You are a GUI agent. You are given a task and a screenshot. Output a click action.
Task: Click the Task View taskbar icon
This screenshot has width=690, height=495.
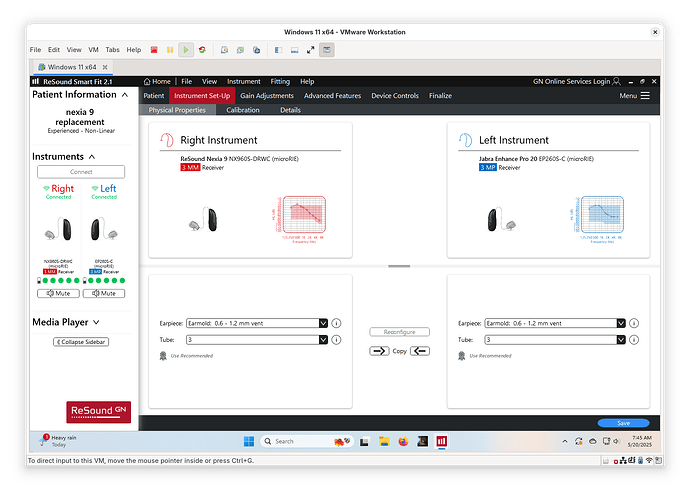364,442
